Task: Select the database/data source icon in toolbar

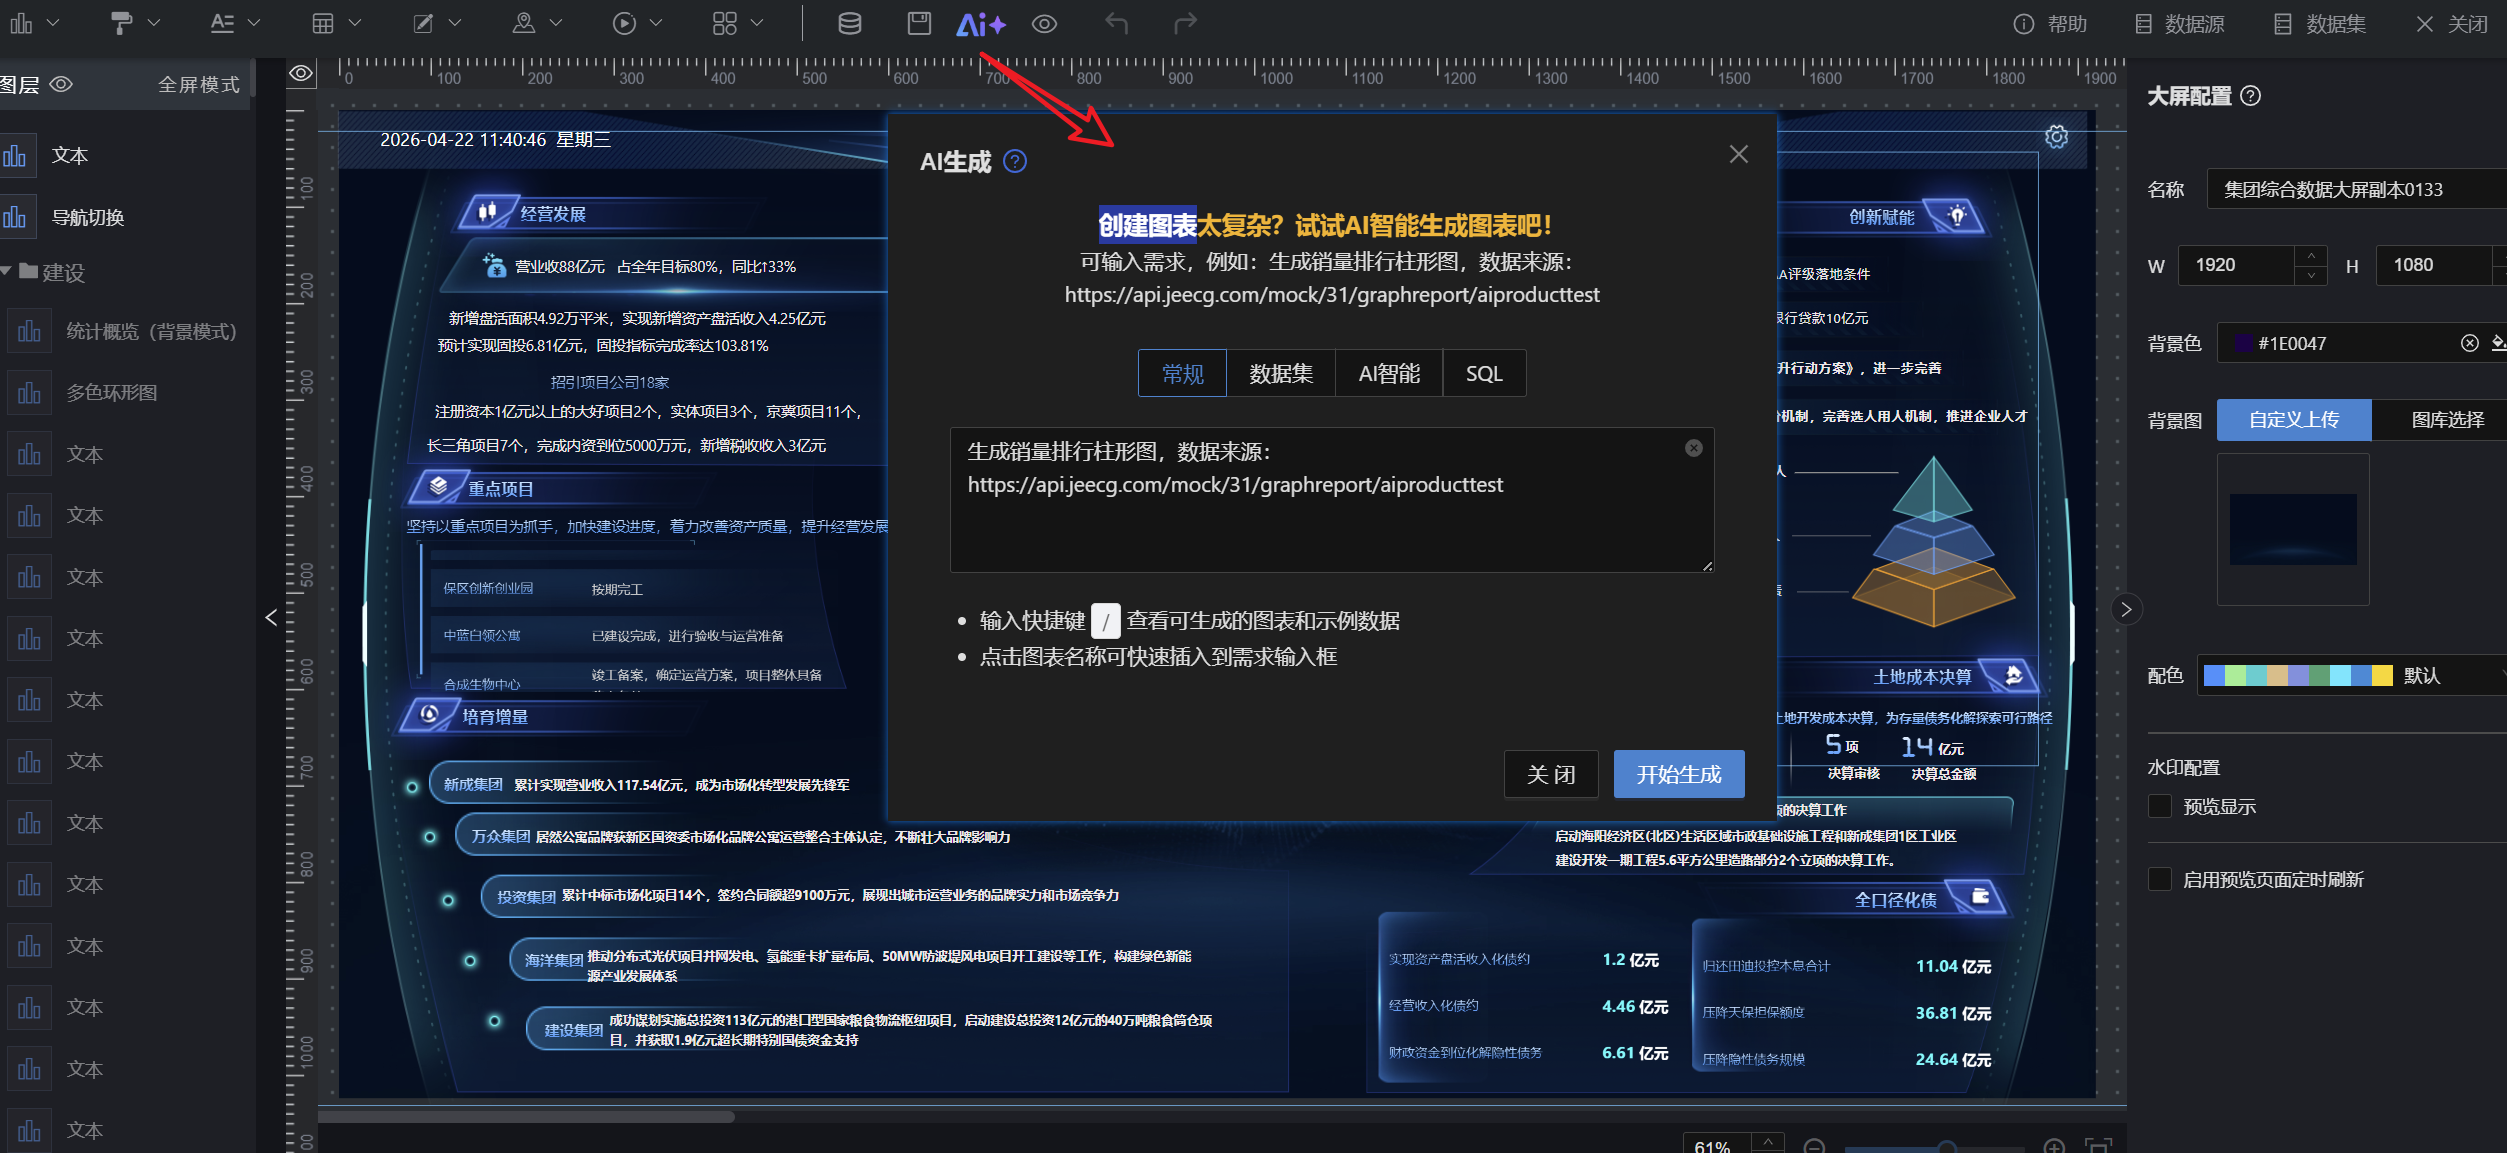Action: [849, 23]
